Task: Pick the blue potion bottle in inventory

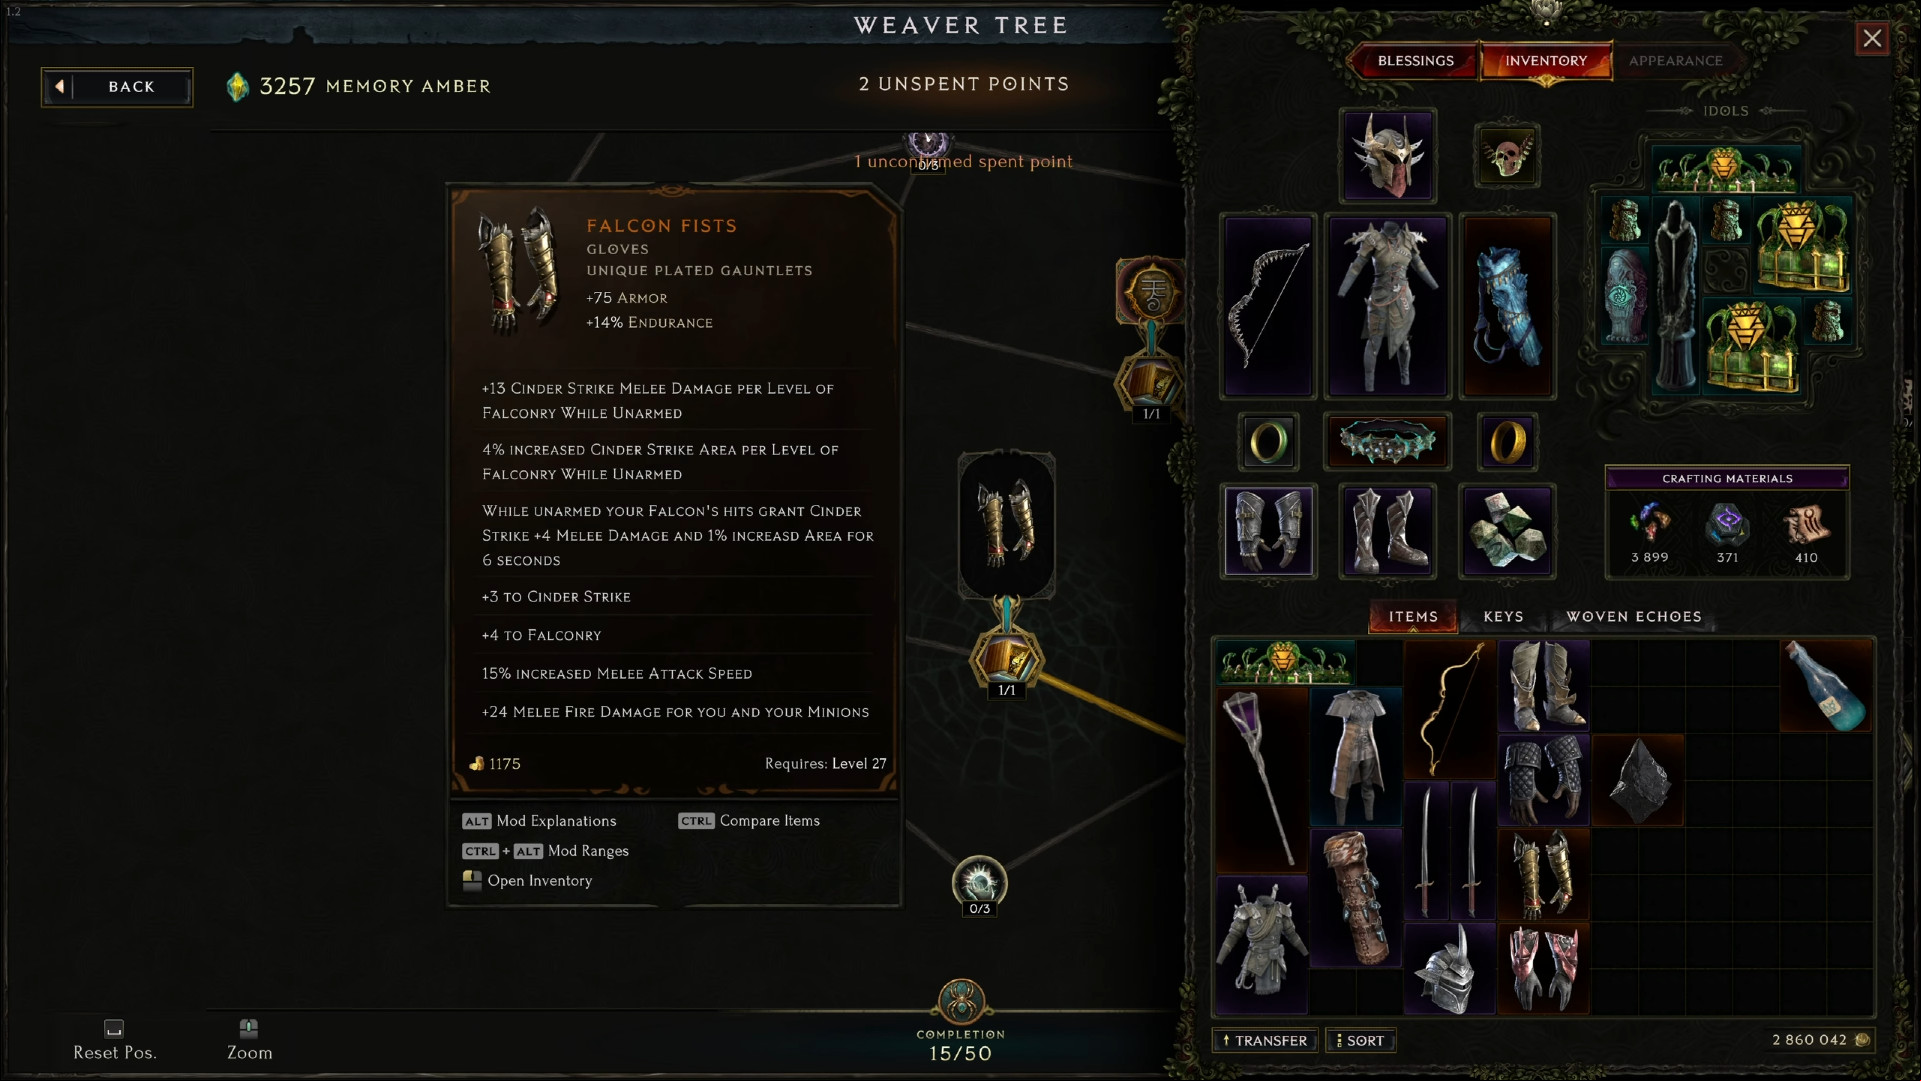Action: pyautogui.click(x=1826, y=686)
